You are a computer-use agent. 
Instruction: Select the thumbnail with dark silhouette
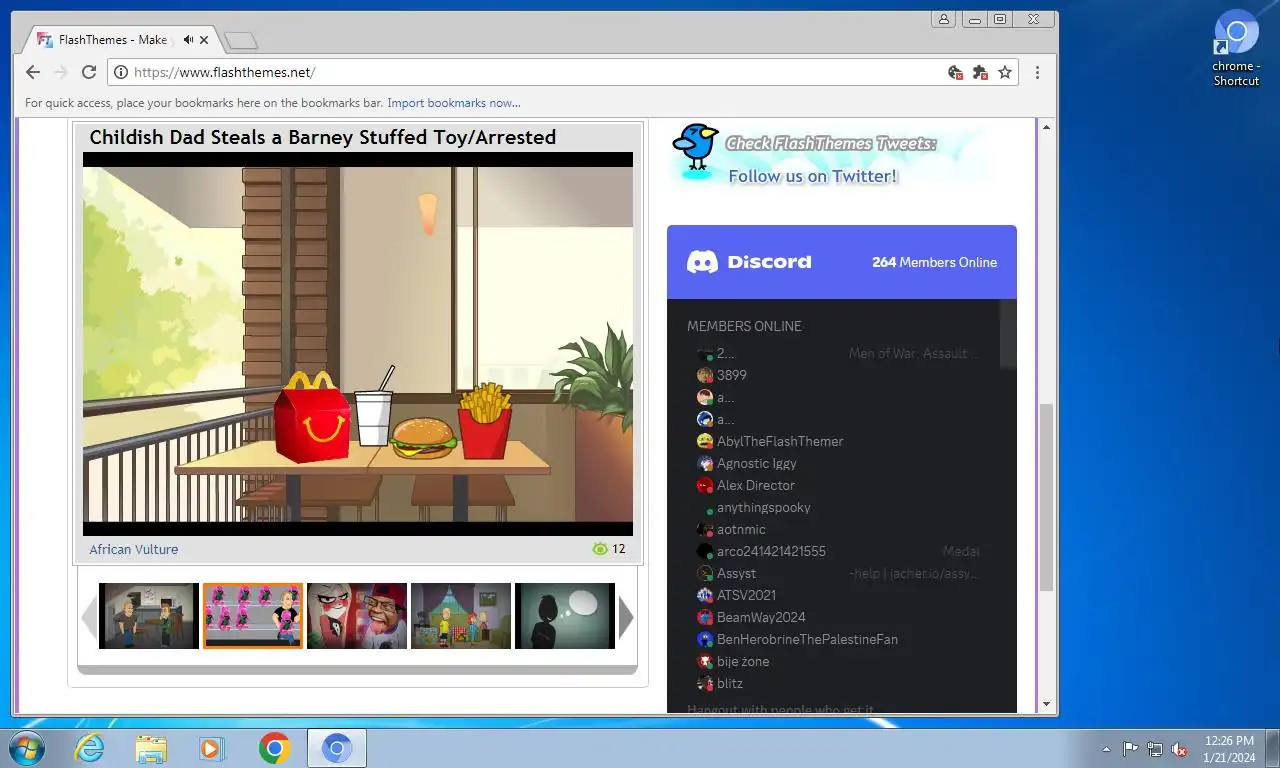[x=565, y=616]
